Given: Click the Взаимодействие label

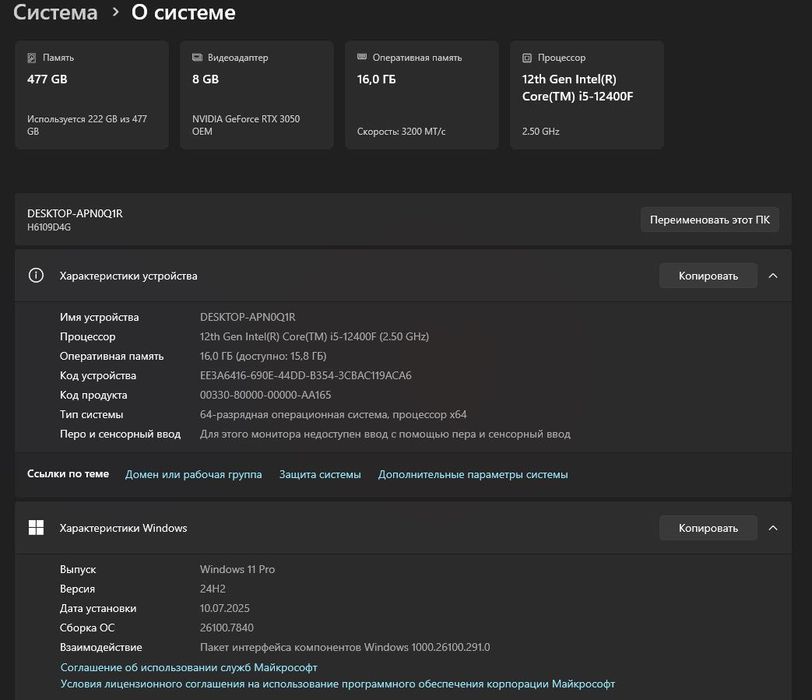Looking at the screenshot, I should (x=101, y=647).
